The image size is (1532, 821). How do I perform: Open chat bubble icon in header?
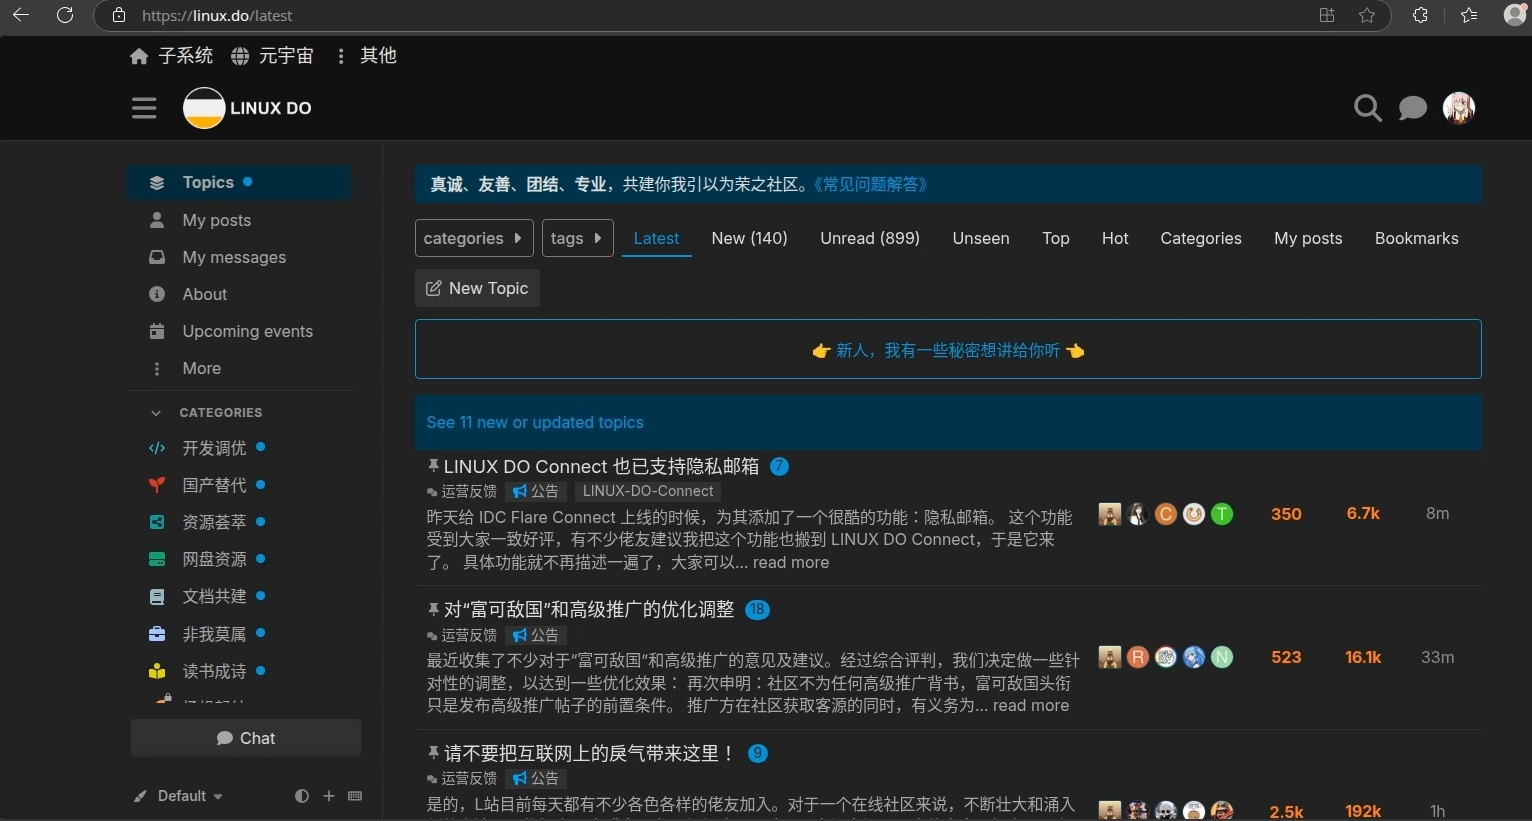[1412, 108]
